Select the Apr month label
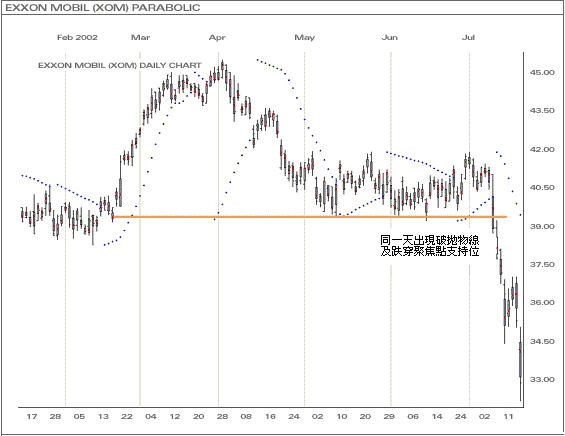 pyautogui.click(x=217, y=37)
